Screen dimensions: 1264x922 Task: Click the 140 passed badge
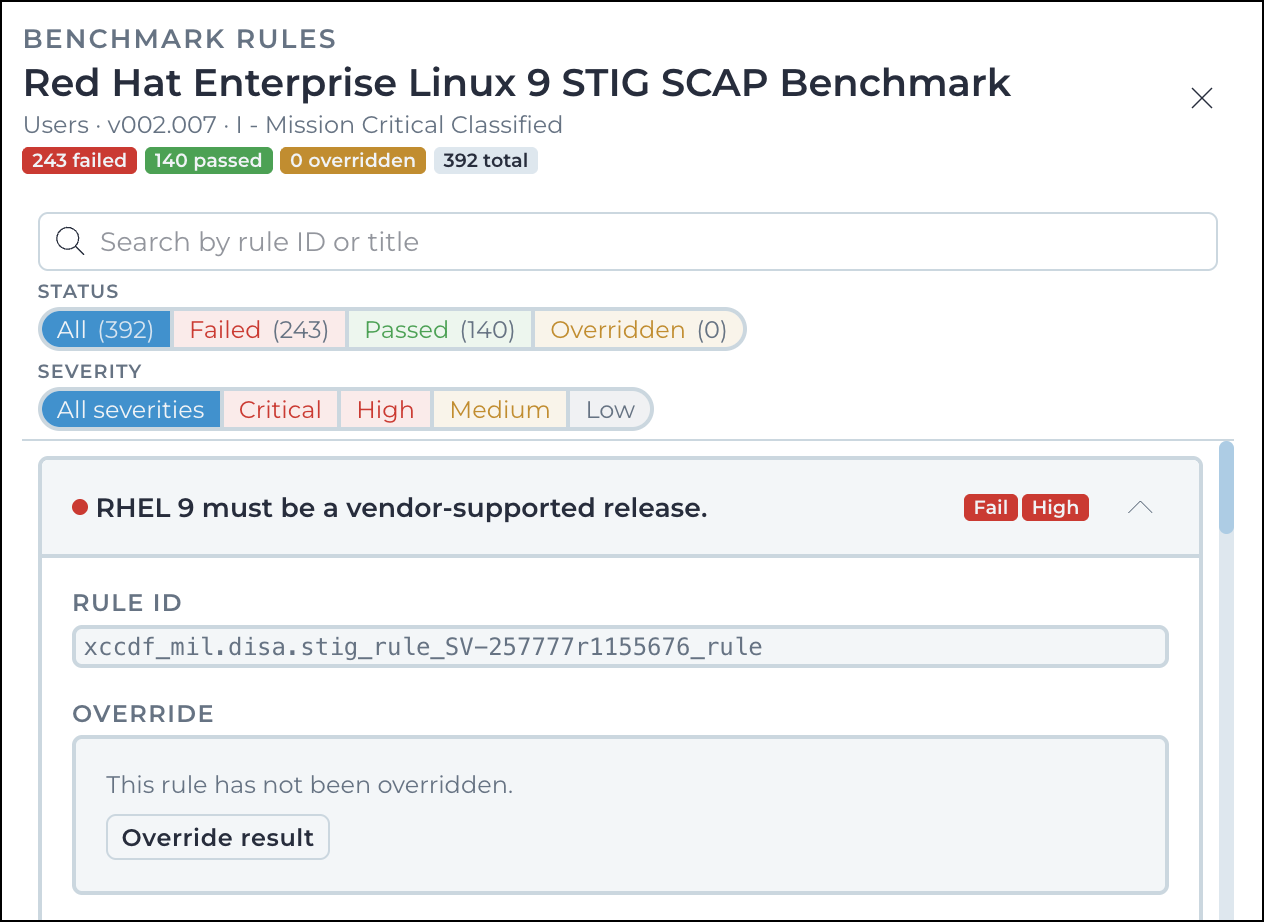coord(208,160)
